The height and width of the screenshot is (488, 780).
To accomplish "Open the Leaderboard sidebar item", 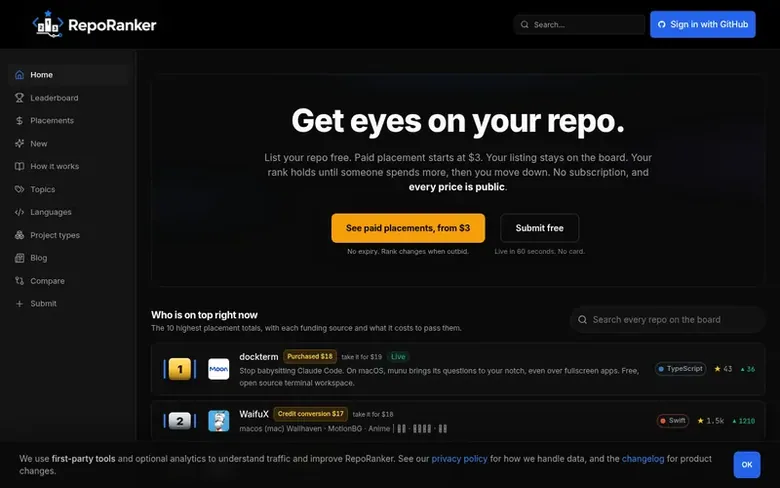I will 68,98.
